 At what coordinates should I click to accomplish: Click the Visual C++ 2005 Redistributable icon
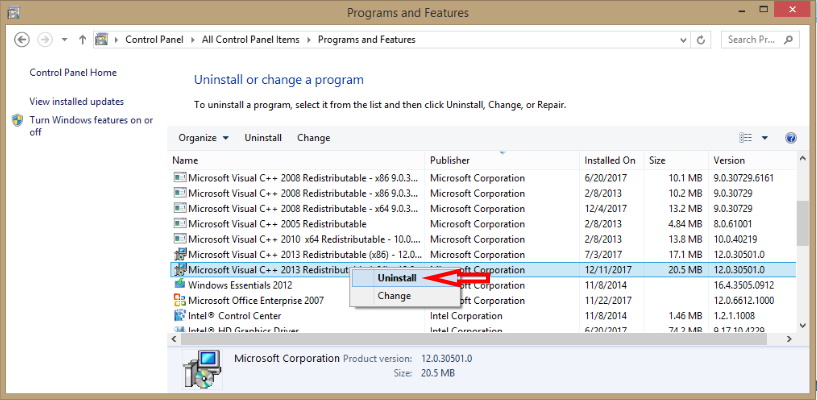point(180,223)
